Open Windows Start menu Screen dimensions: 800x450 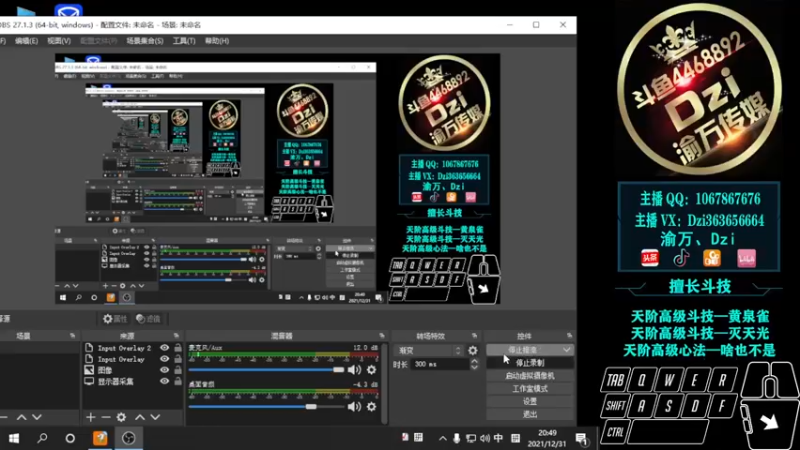(14, 438)
